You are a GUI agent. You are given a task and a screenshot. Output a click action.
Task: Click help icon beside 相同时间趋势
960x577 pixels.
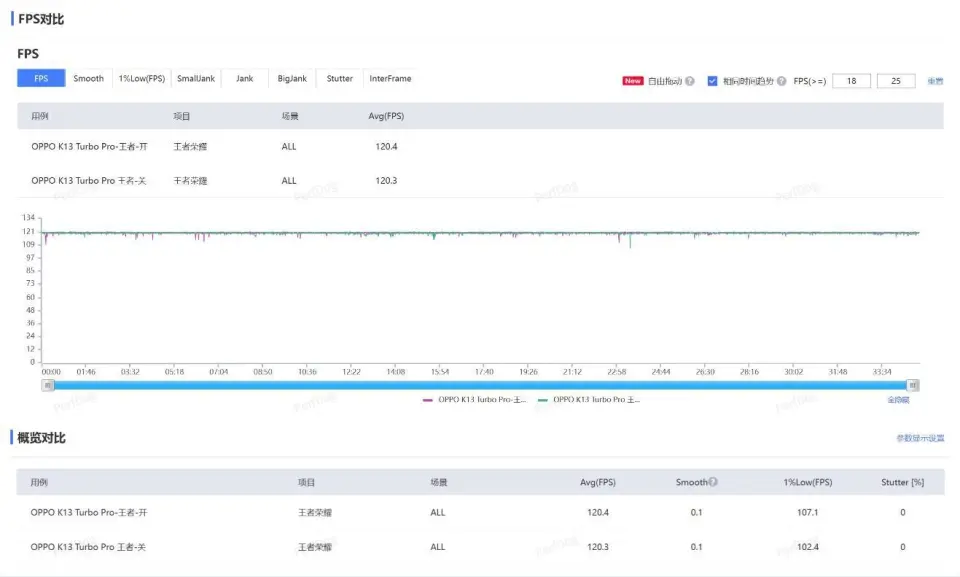click(x=782, y=81)
